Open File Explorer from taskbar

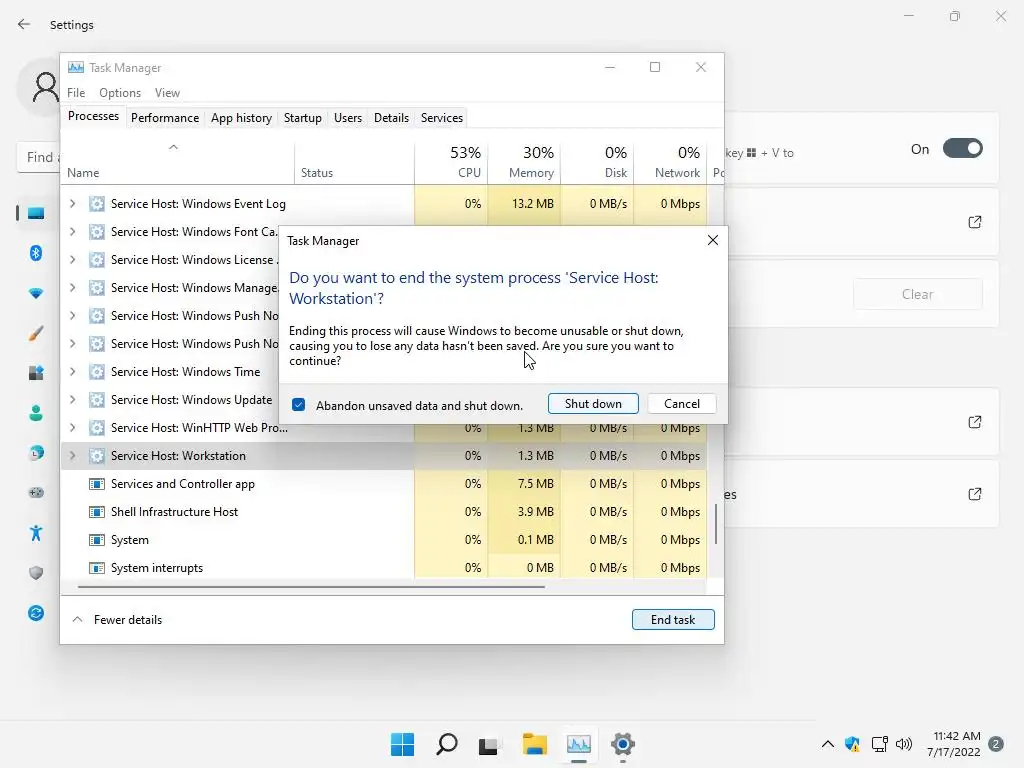pyautogui.click(x=535, y=744)
